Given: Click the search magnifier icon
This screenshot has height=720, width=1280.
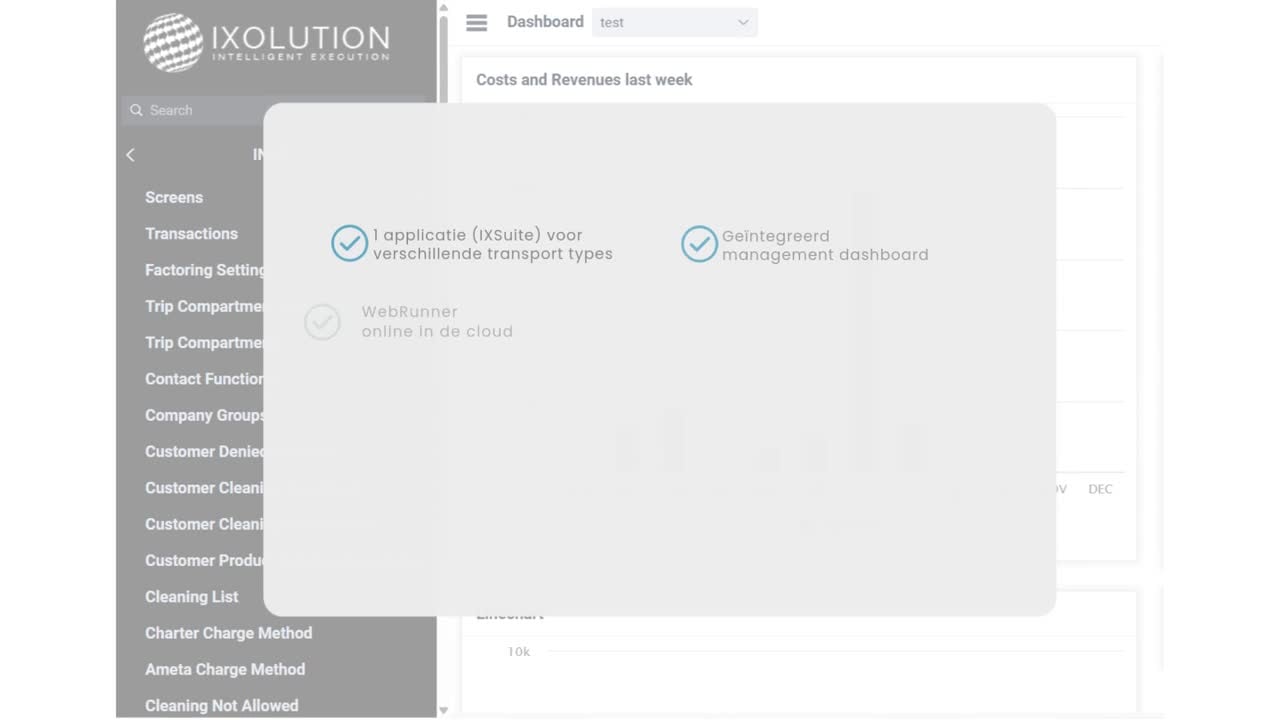Looking at the screenshot, I should pyautogui.click(x=136, y=110).
